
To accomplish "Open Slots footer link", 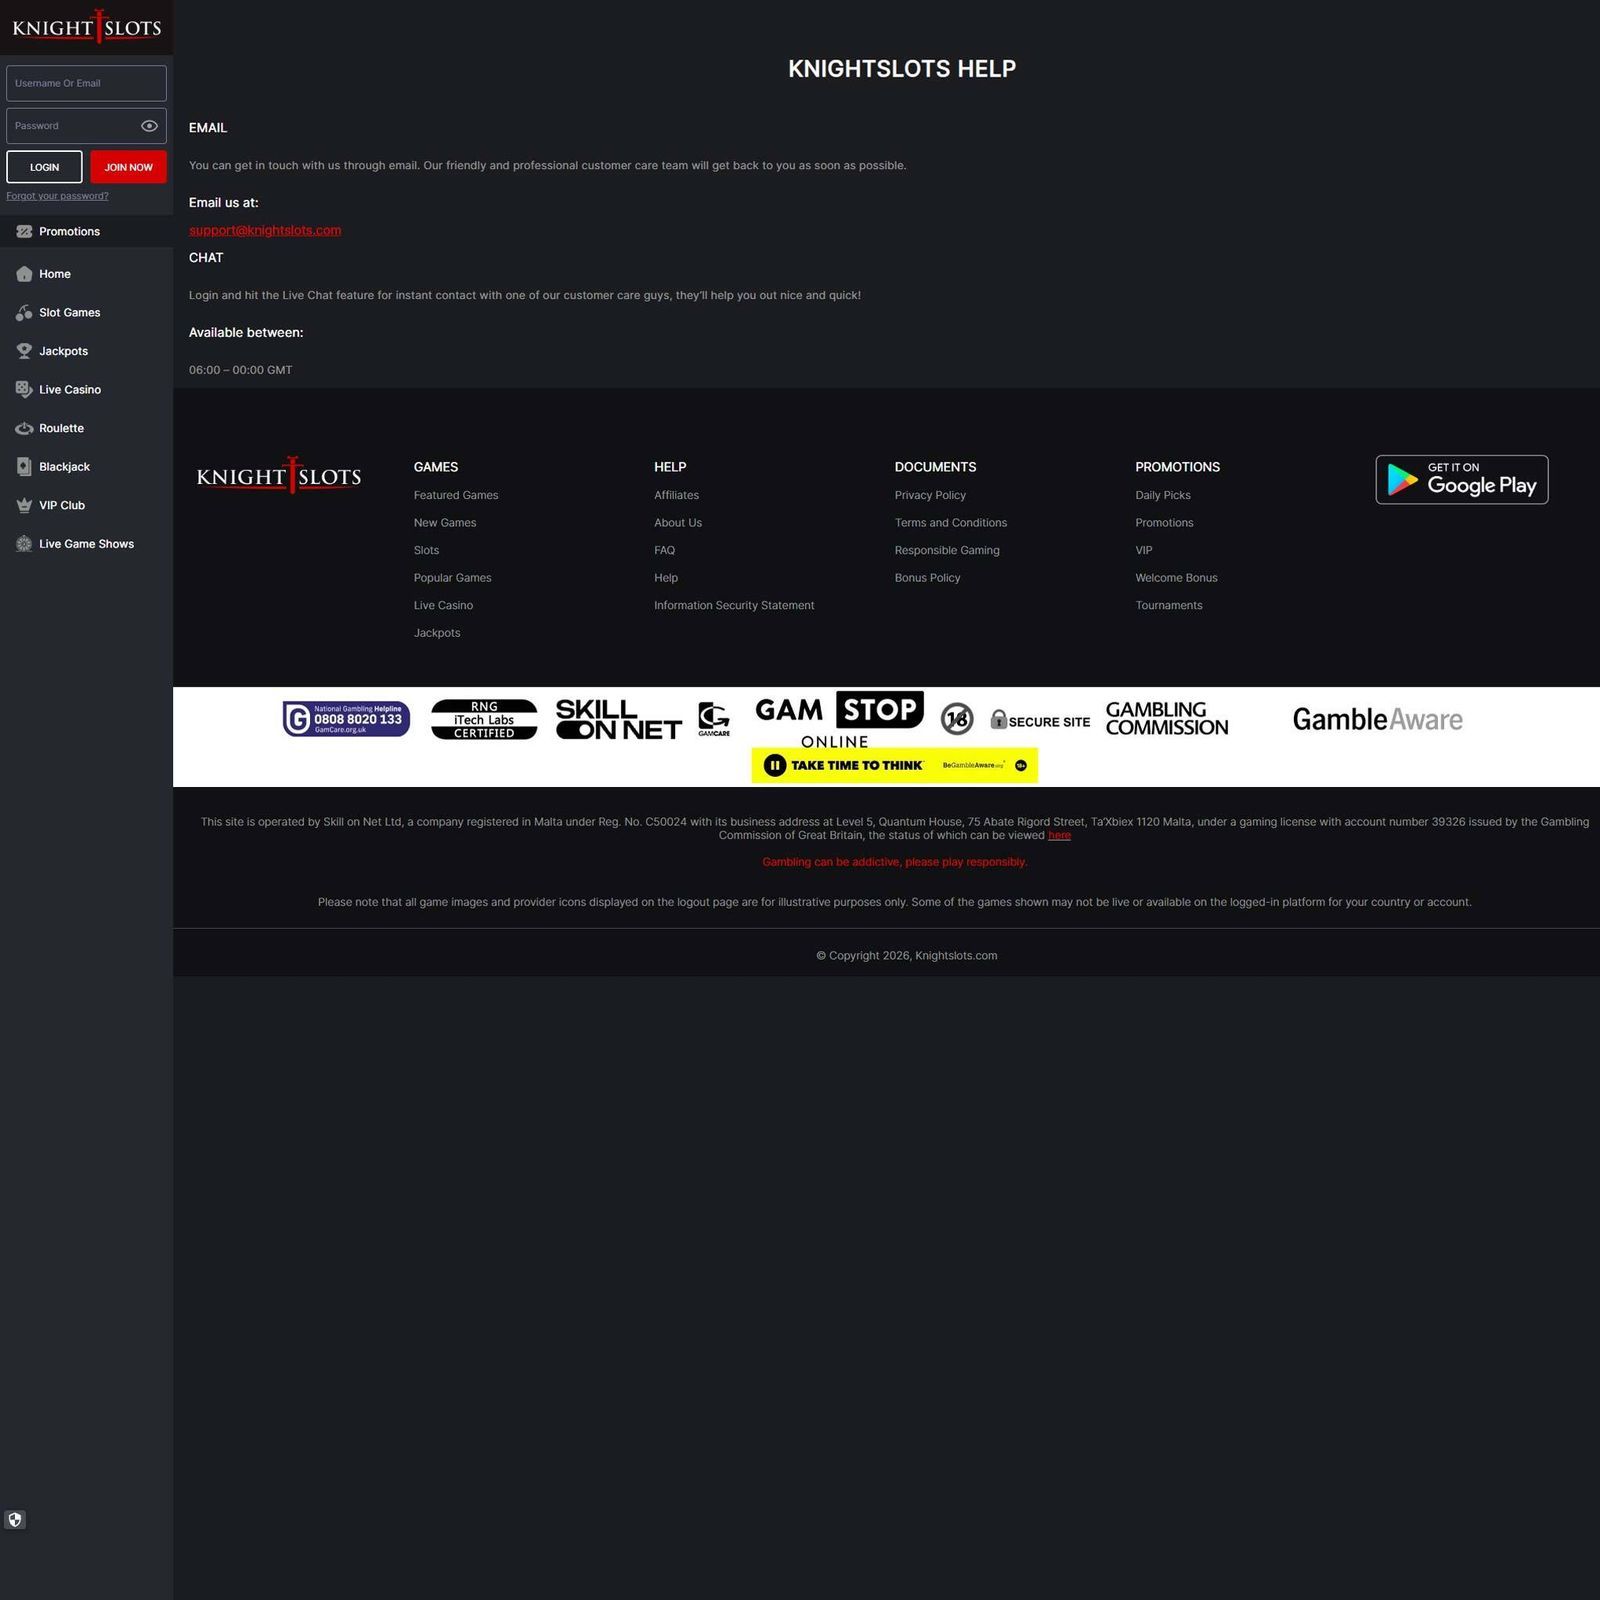I will tap(426, 550).
